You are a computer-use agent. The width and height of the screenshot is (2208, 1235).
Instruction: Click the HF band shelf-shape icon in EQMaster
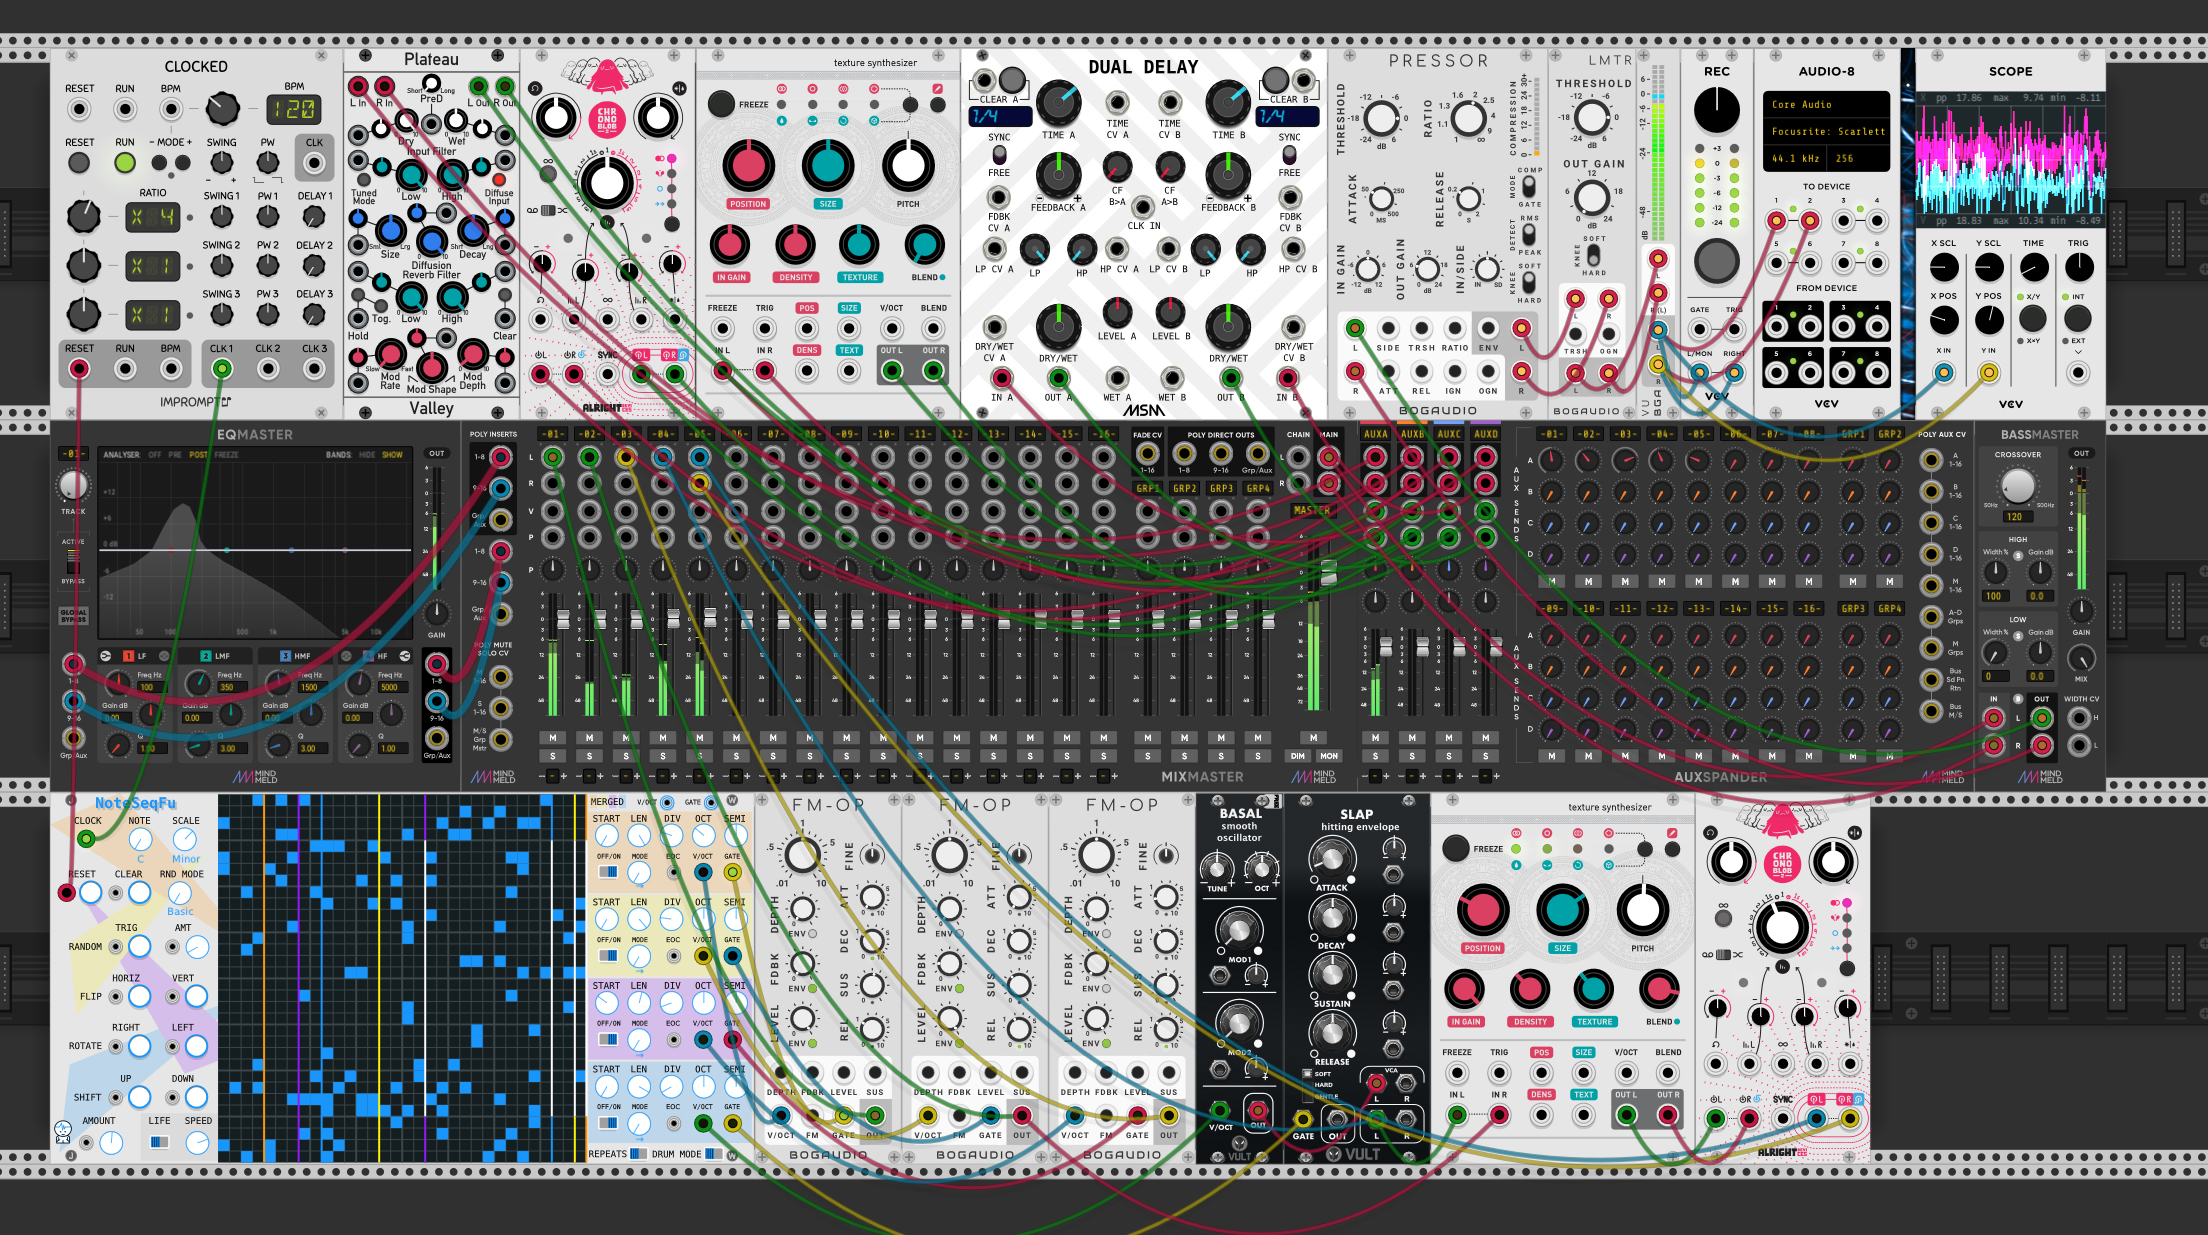tap(405, 656)
